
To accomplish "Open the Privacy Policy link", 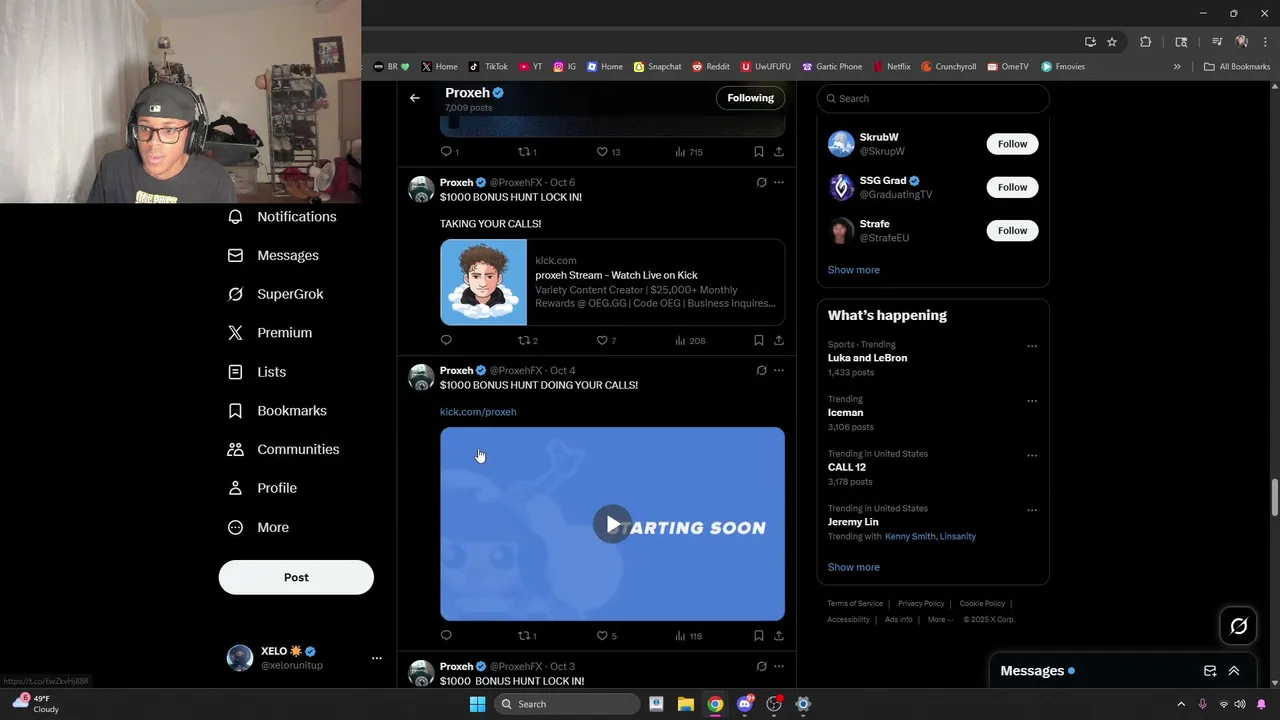I will point(921,604).
